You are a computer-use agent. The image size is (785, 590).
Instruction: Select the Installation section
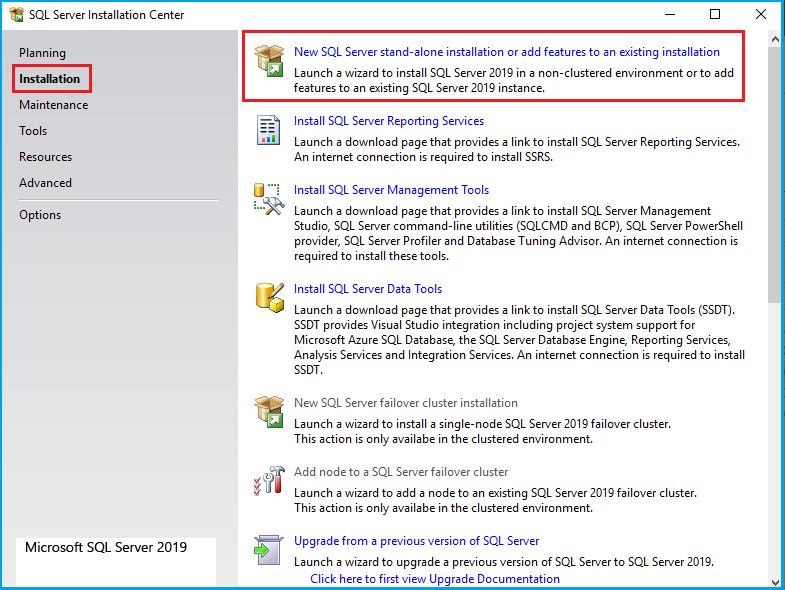point(49,79)
